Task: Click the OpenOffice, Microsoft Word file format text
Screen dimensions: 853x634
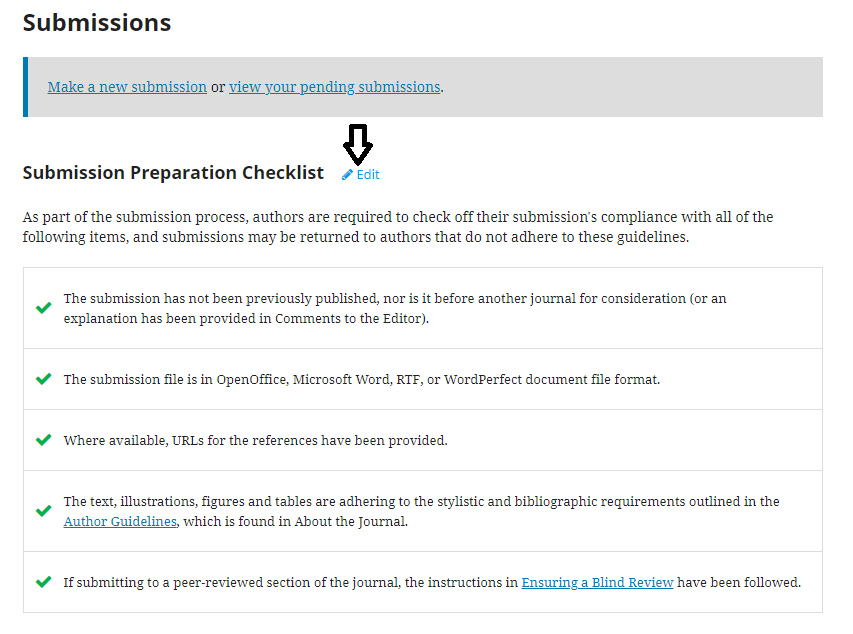Action: (x=362, y=379)
